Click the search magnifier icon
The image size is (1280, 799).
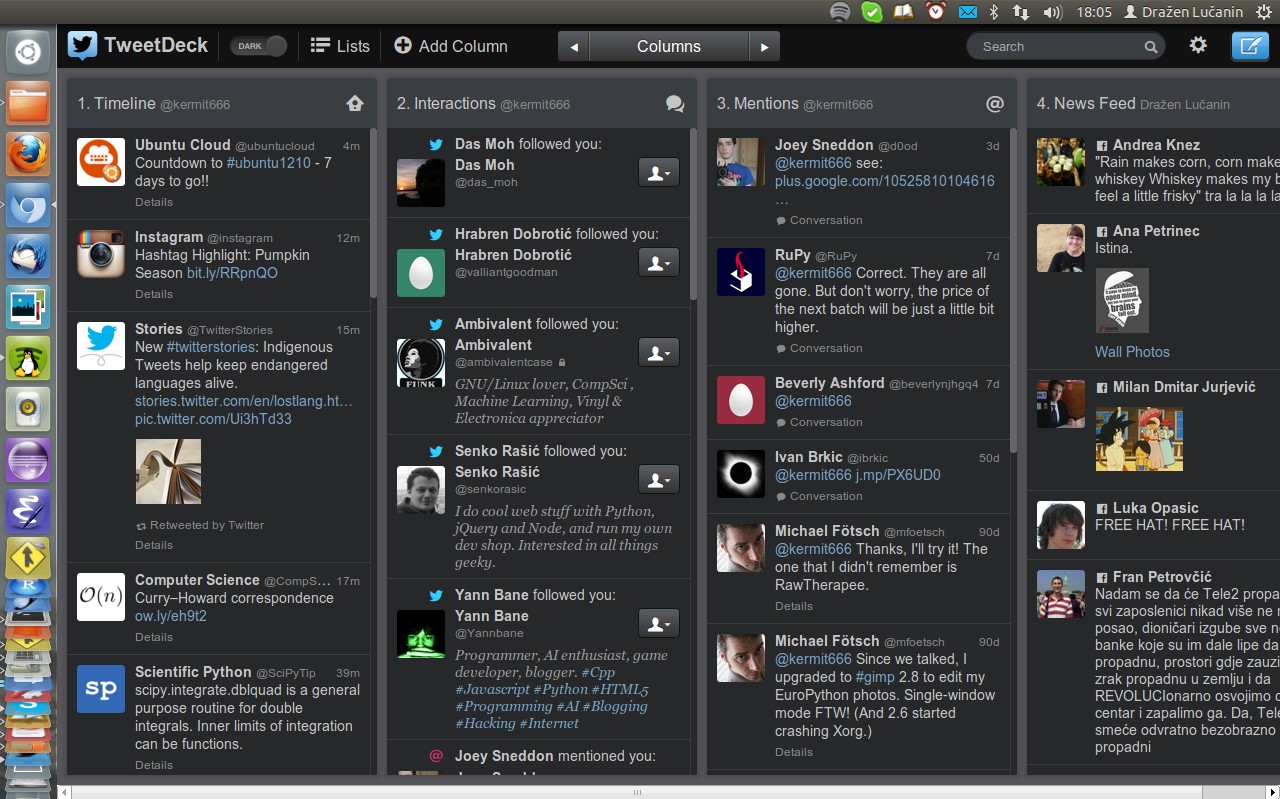[1151, 47]
